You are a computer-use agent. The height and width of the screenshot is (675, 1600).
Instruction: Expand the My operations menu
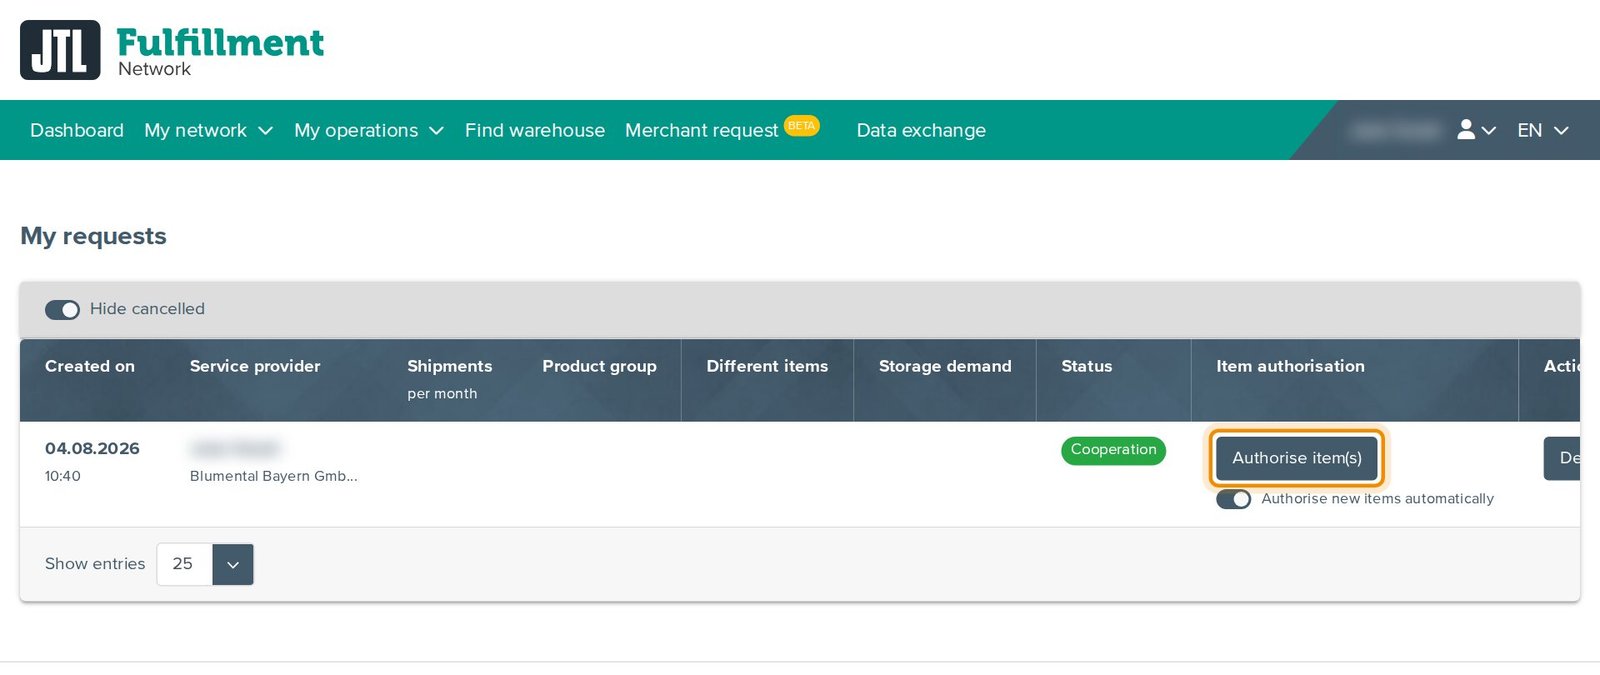pos(369,130)
